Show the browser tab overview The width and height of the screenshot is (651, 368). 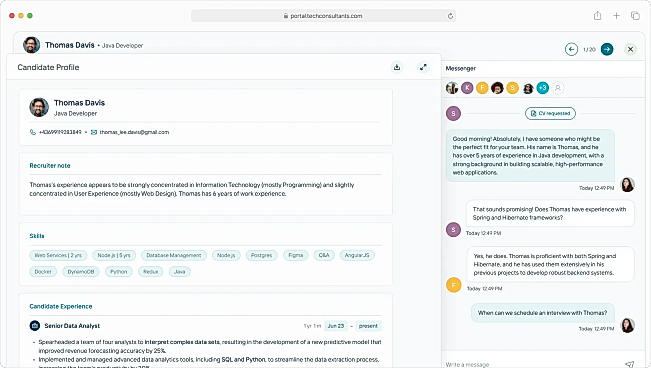pyautogui.click(x=635, y=16)
